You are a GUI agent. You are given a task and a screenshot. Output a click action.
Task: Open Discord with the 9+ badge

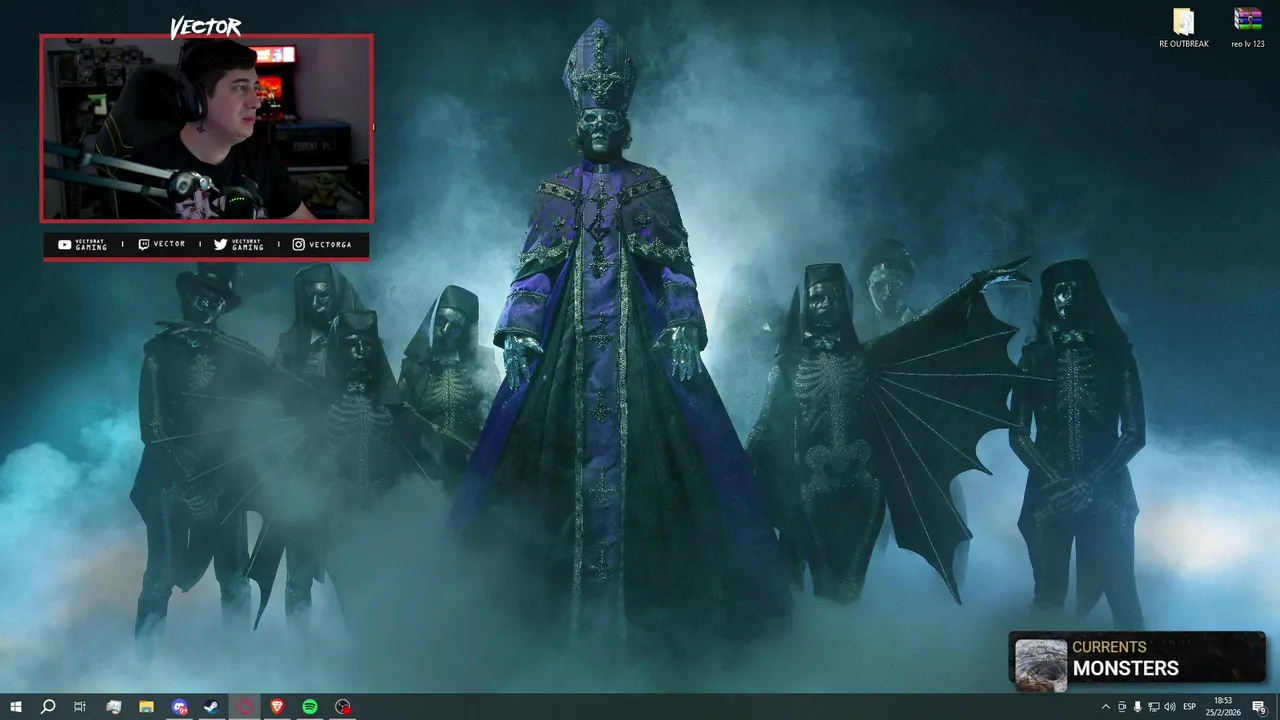(179, 707)
